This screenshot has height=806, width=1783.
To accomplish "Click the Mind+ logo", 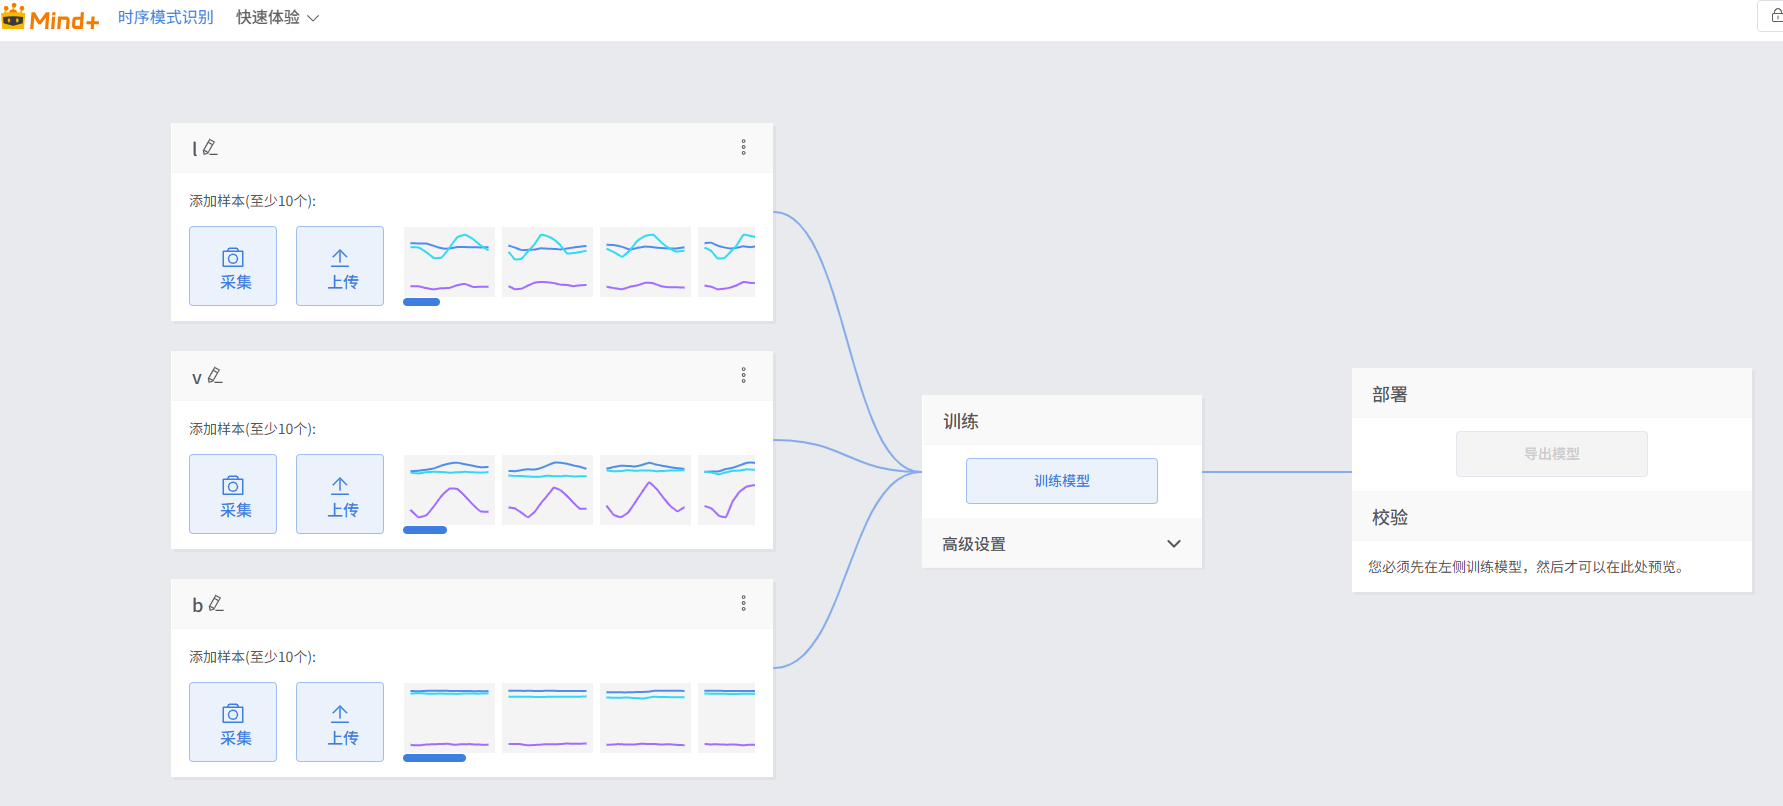I will 51,18.
